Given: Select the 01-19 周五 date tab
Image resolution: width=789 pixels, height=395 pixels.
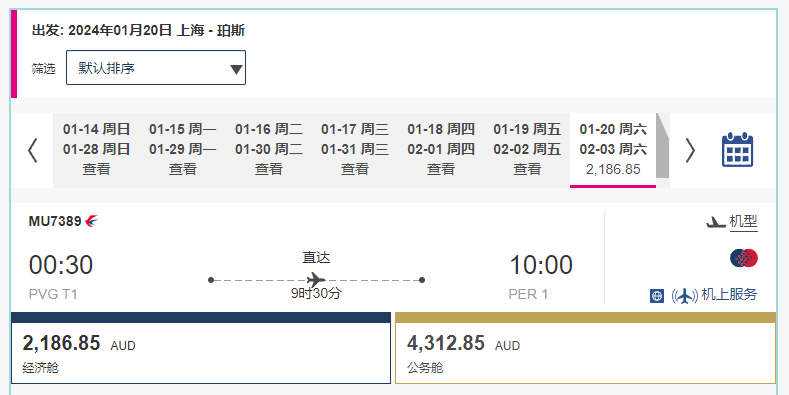Looking at the screenshot, I should pos(527,149).
